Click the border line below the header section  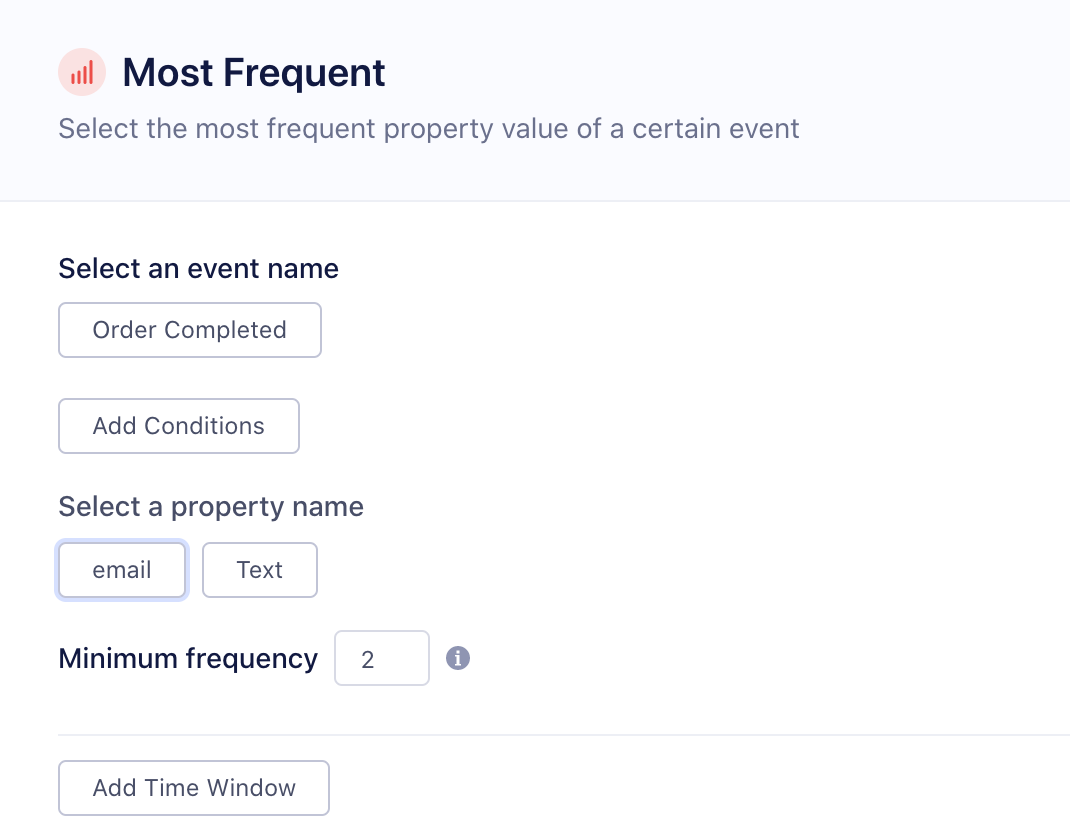pyautogui.click(x=535, y=201)
